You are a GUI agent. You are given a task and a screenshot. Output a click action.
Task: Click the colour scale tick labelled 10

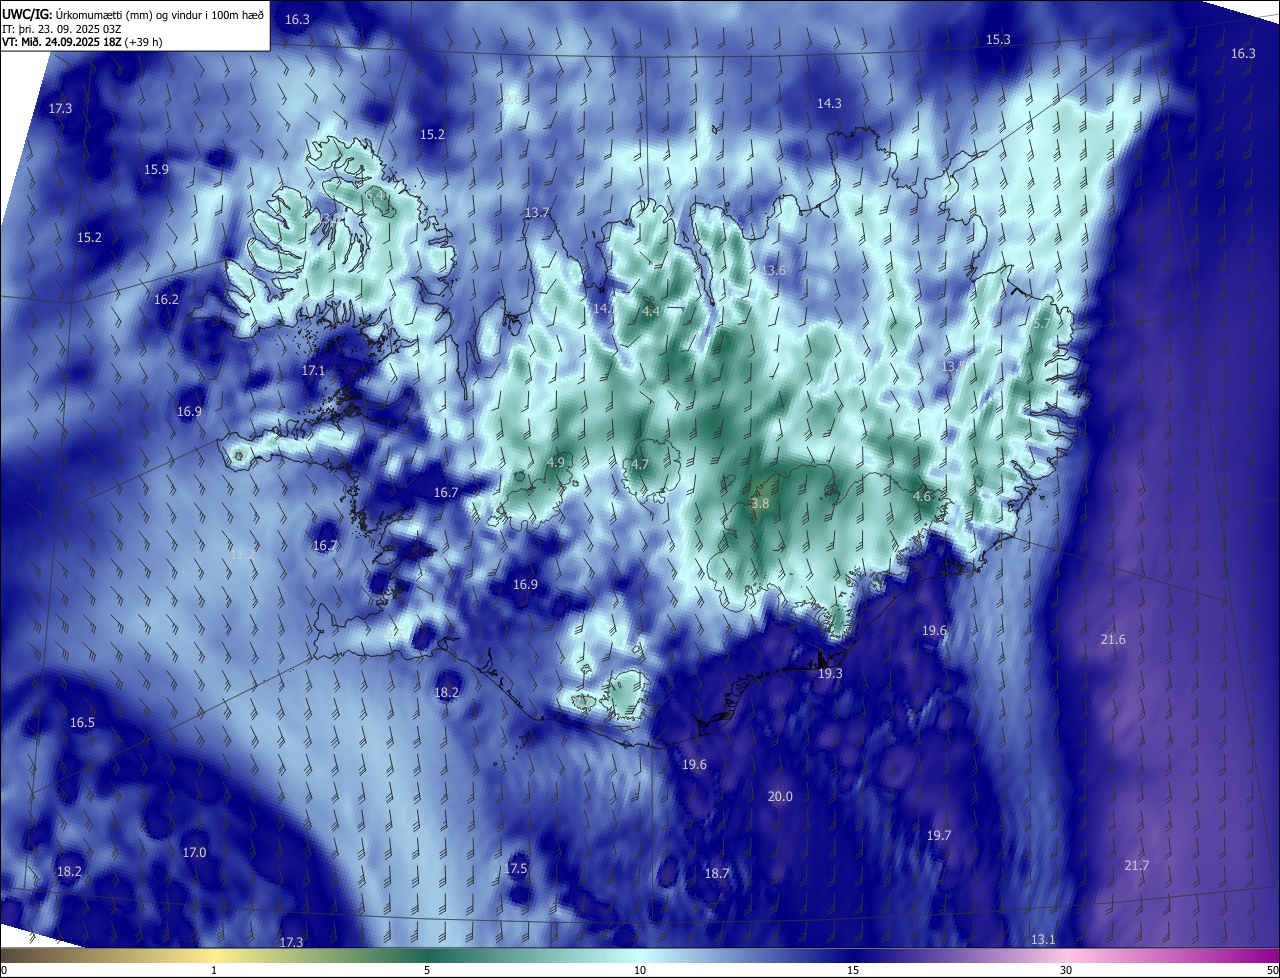[x=640, y=970]
